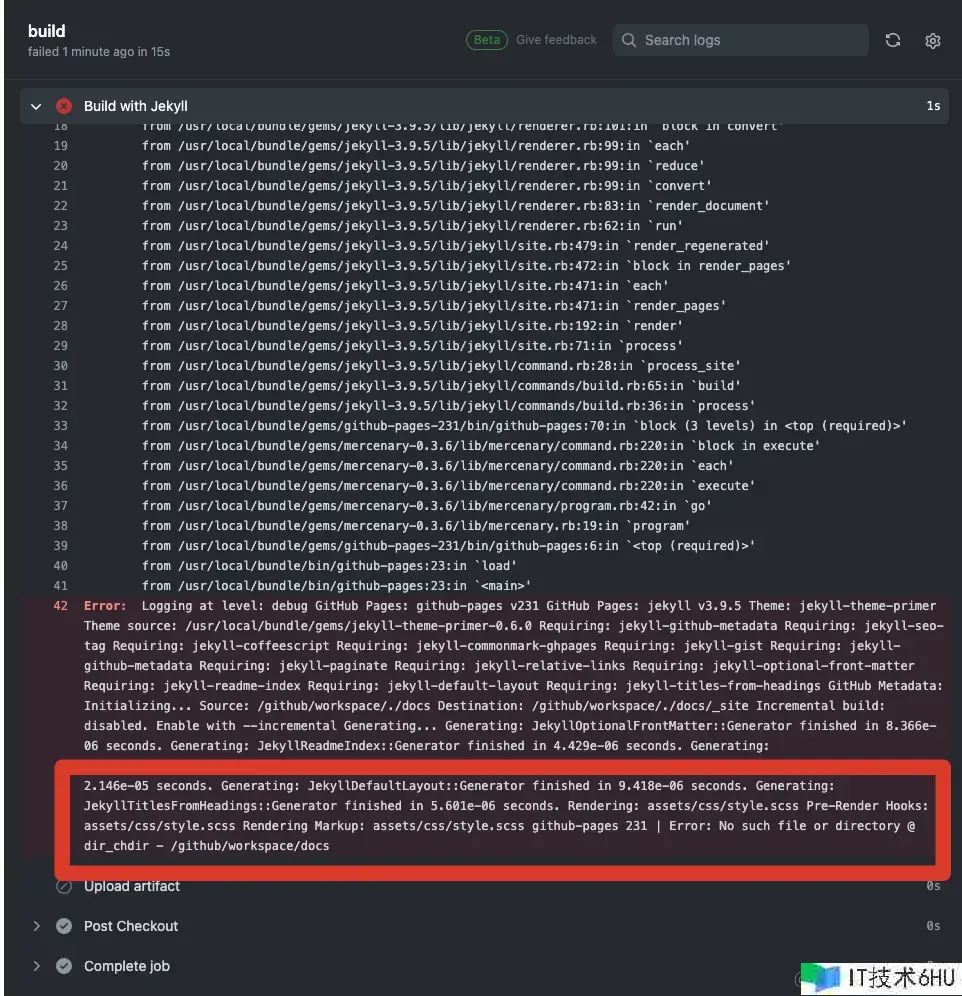Click the green check beside Complete job

pos(64,966)
